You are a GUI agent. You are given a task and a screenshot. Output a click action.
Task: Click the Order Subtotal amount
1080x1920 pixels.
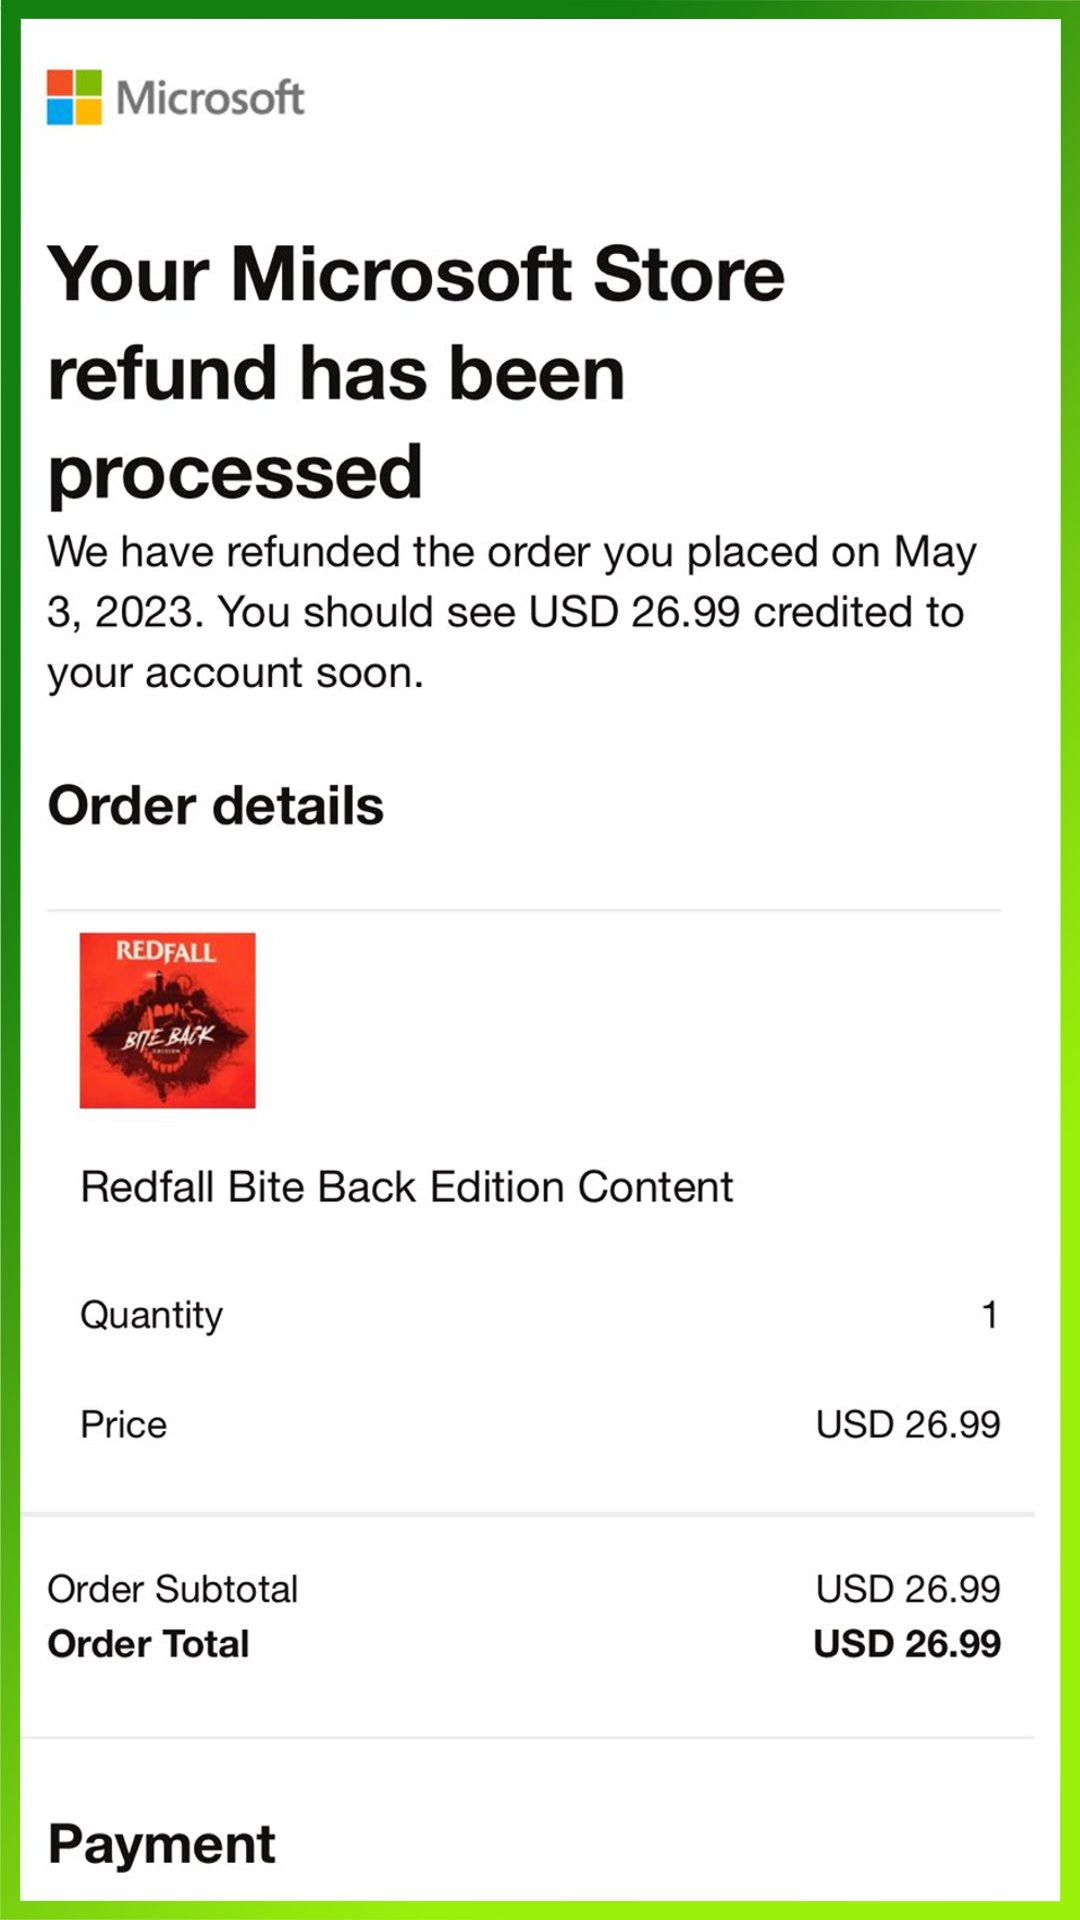(907, 1589)
